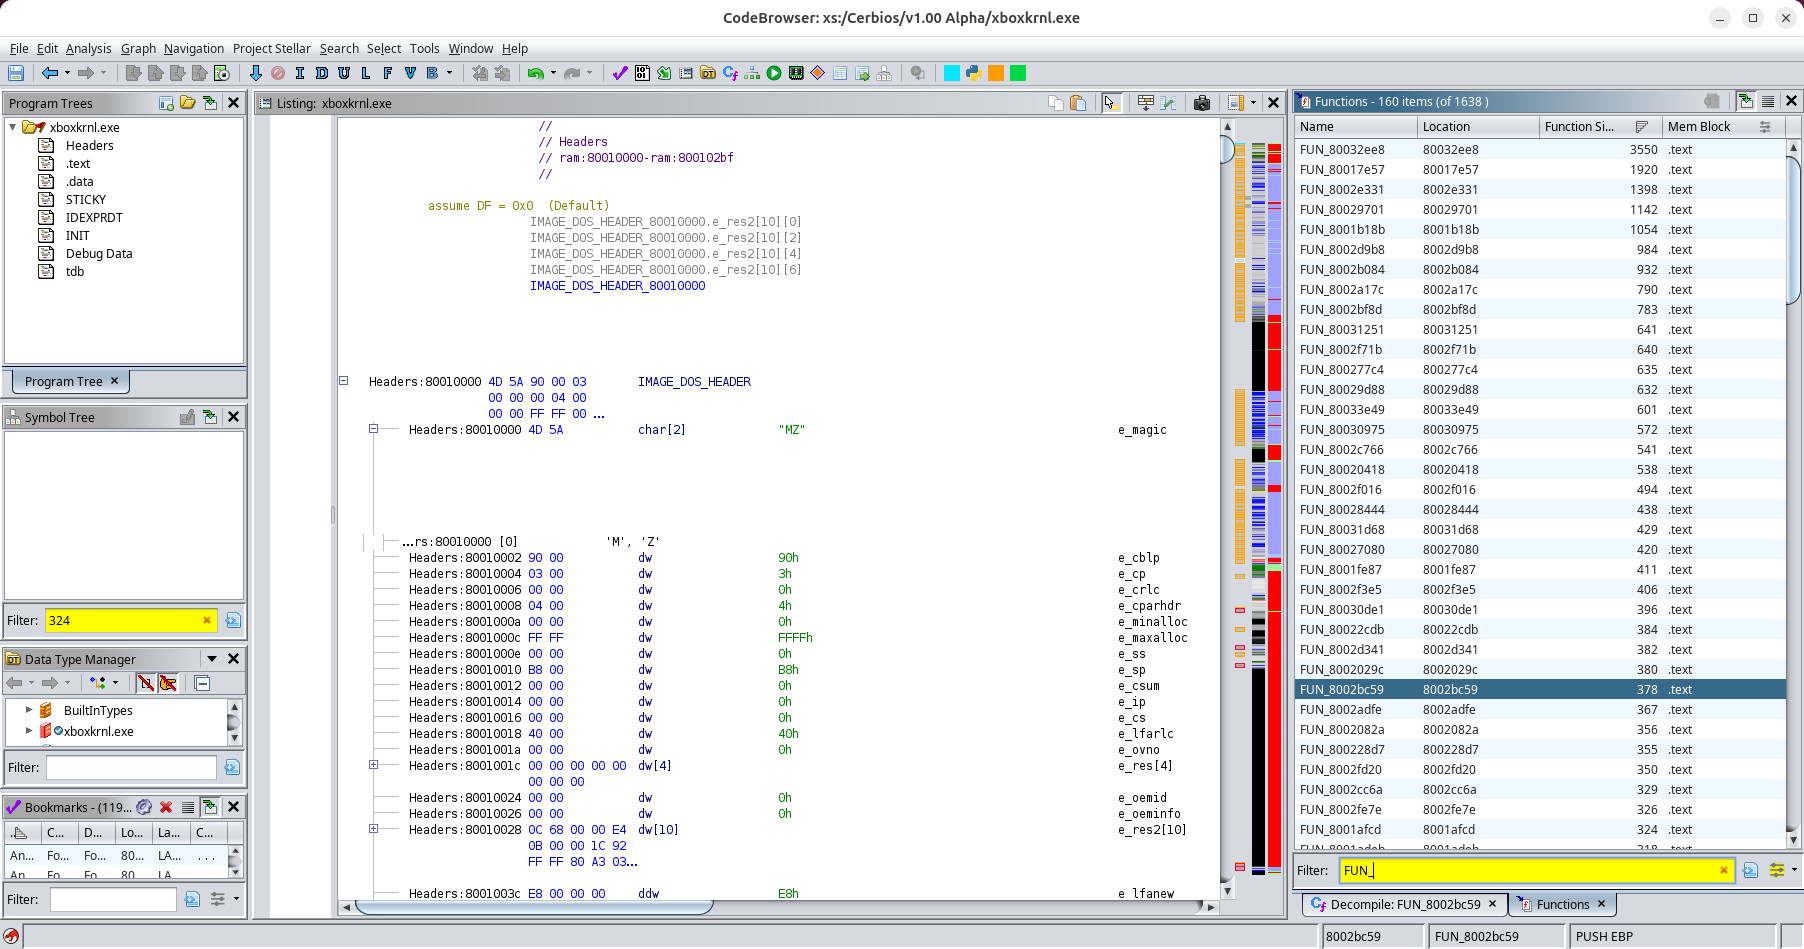
Task: Open the Tools menu
Action: [424, 48]
